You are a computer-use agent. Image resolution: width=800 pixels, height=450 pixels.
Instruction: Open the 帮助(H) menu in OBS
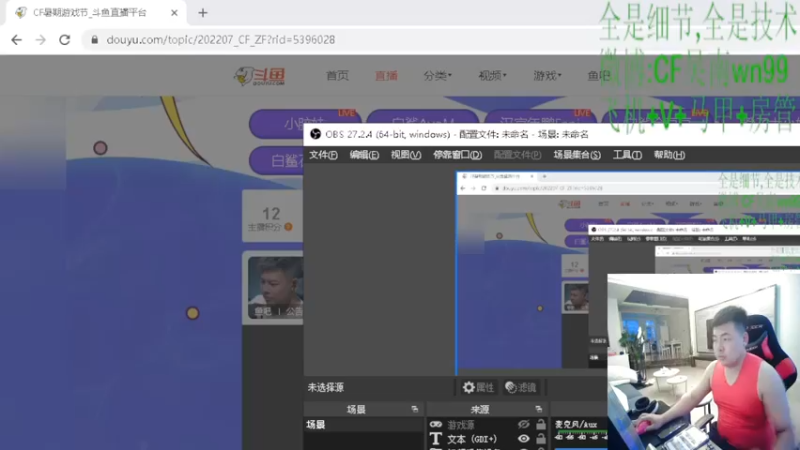(669, 155)
